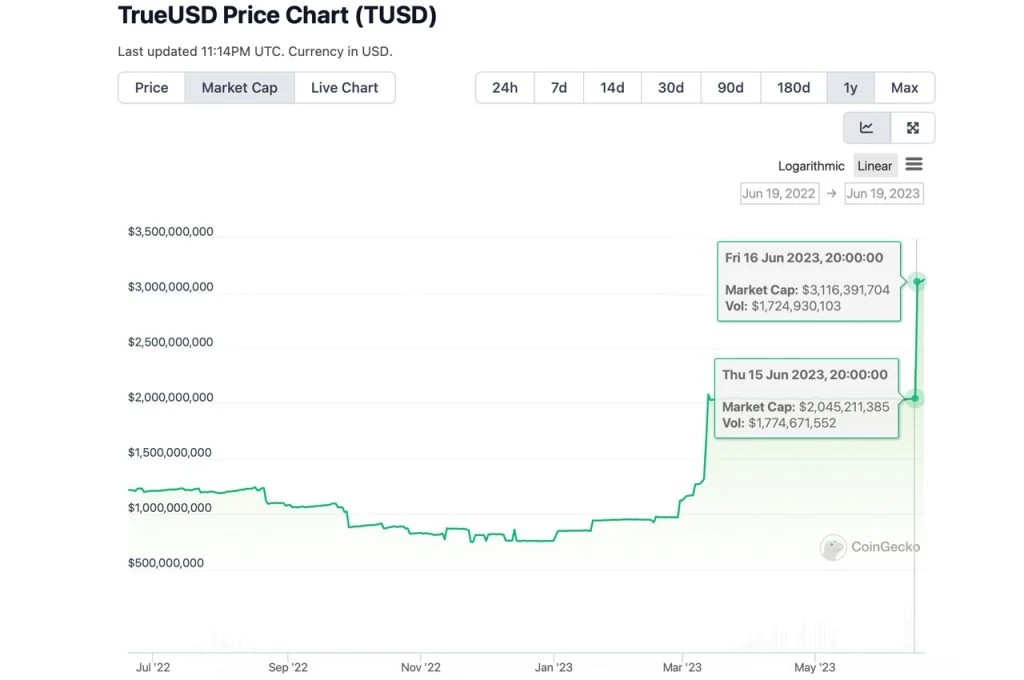Select the Linear scale option
The height and width of the screenshot is (680, 1024).
[874, 166]
